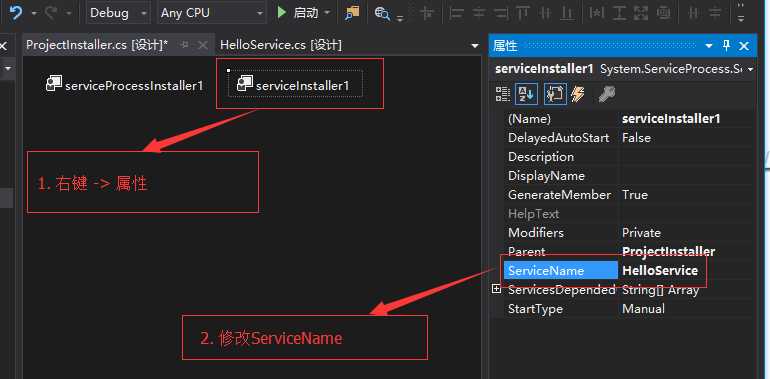Select serviceInstaller1 component in designer
The width and height of the screenshot is (770, 379).
pos(295,85)
